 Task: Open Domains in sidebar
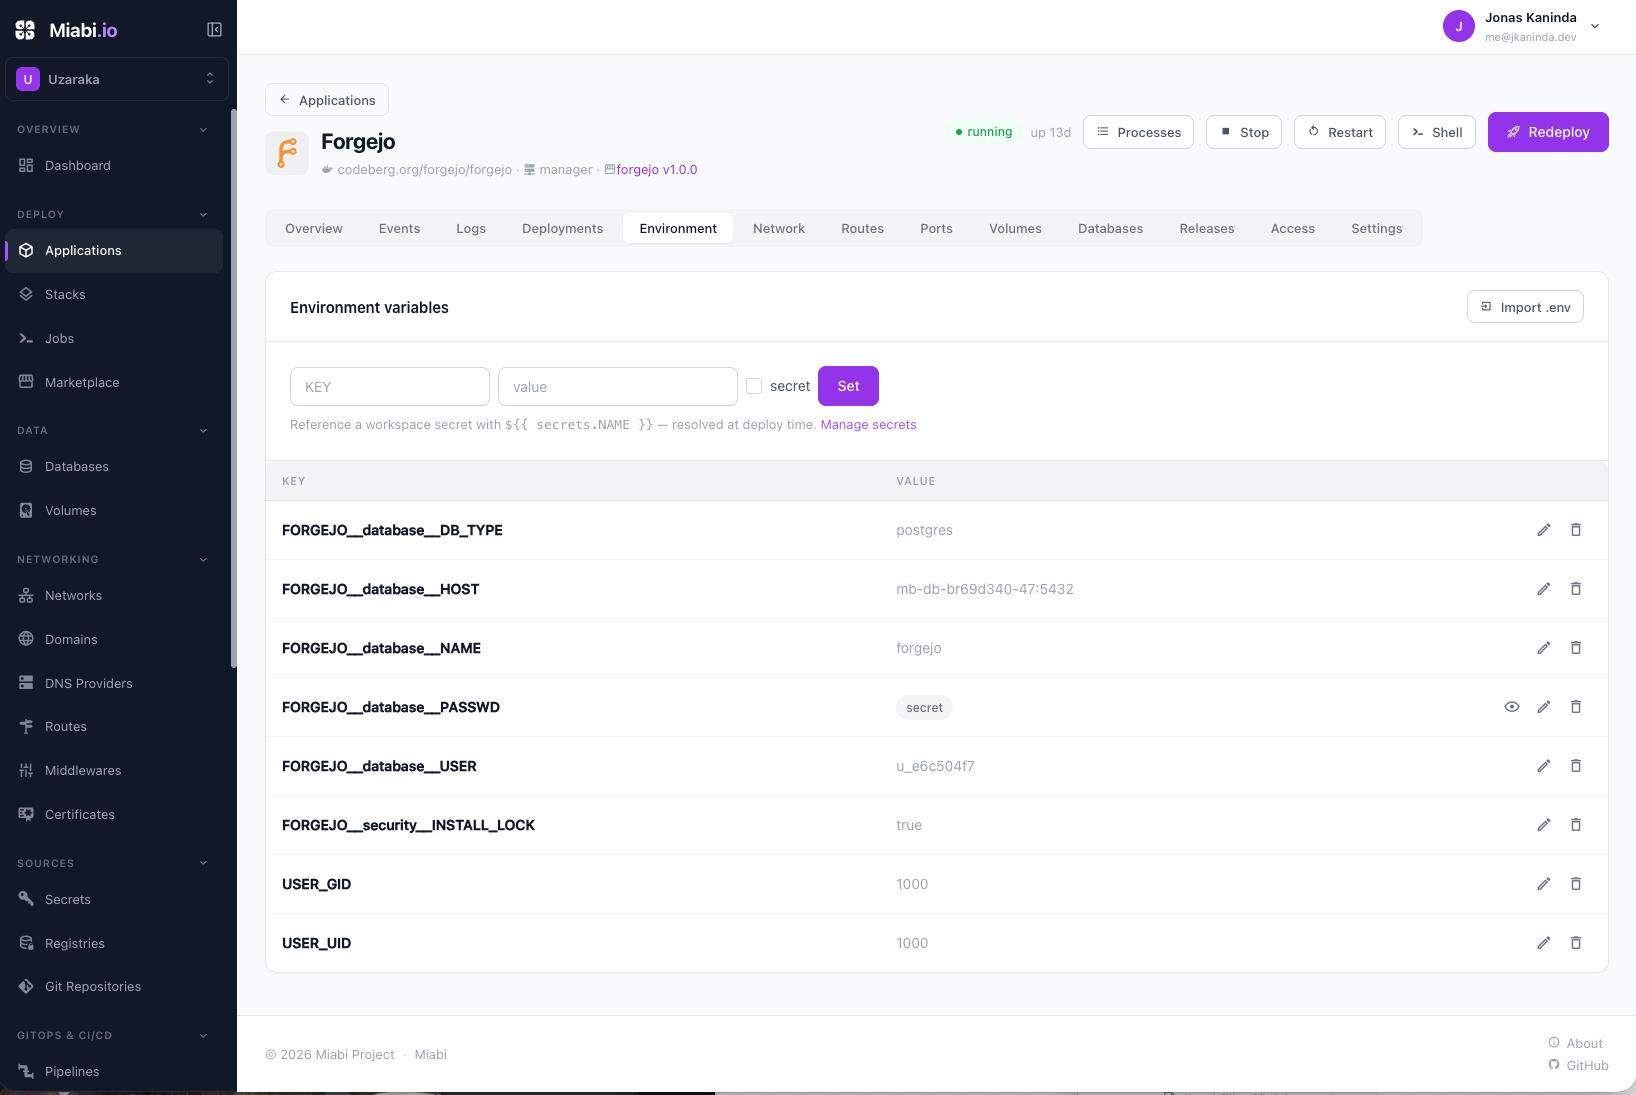pos(114,639)
